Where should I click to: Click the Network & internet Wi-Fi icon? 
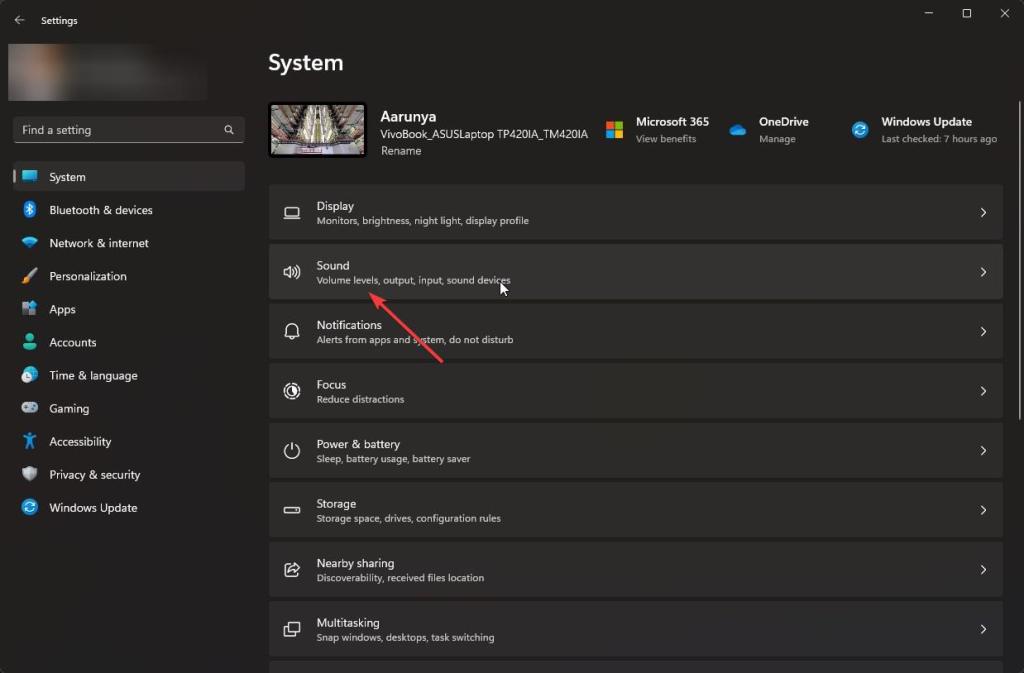click(30, 243)
